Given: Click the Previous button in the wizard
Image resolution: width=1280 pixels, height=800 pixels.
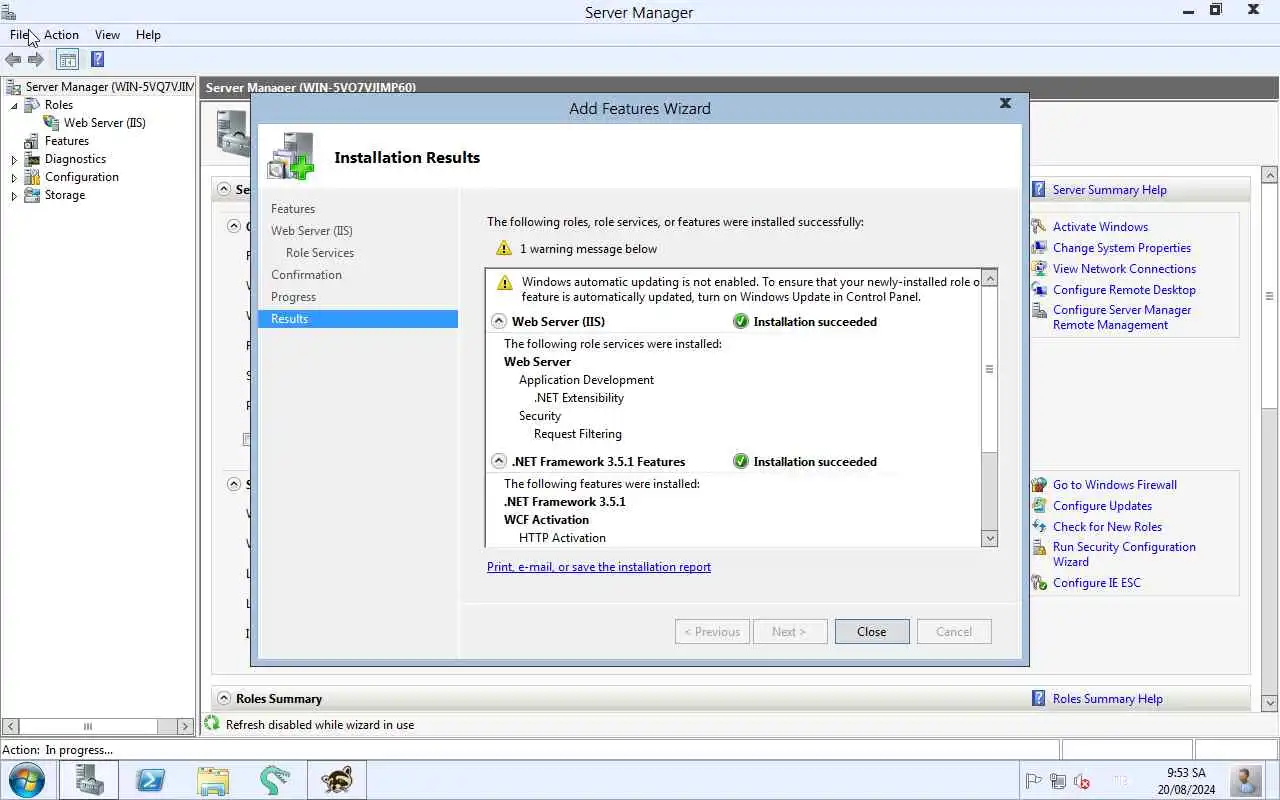Looking at the screenshot, I should coord(712,632).
